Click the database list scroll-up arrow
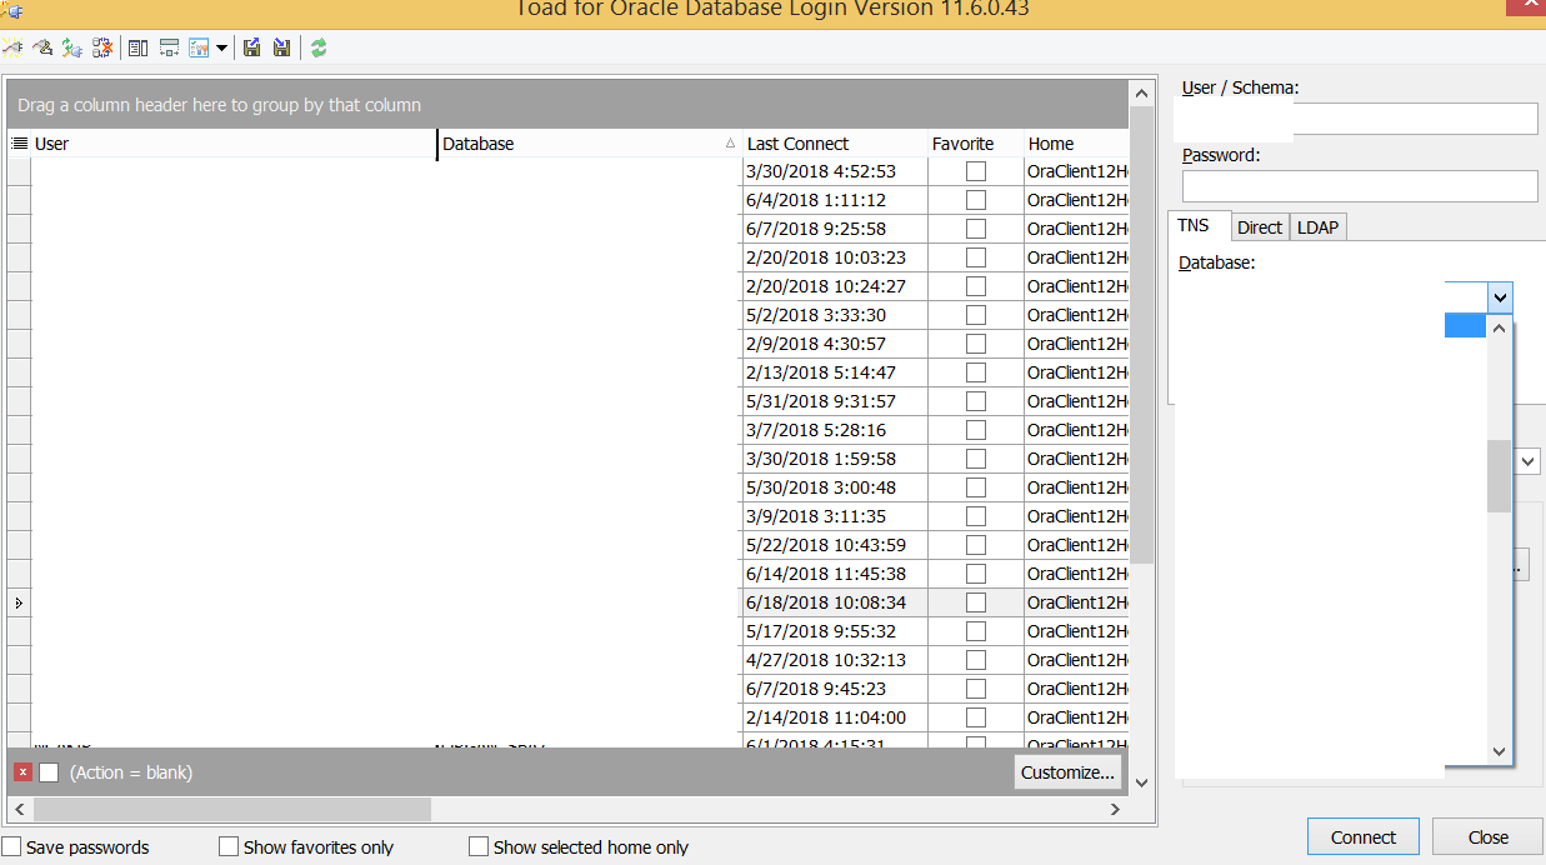 [1498, 328]
